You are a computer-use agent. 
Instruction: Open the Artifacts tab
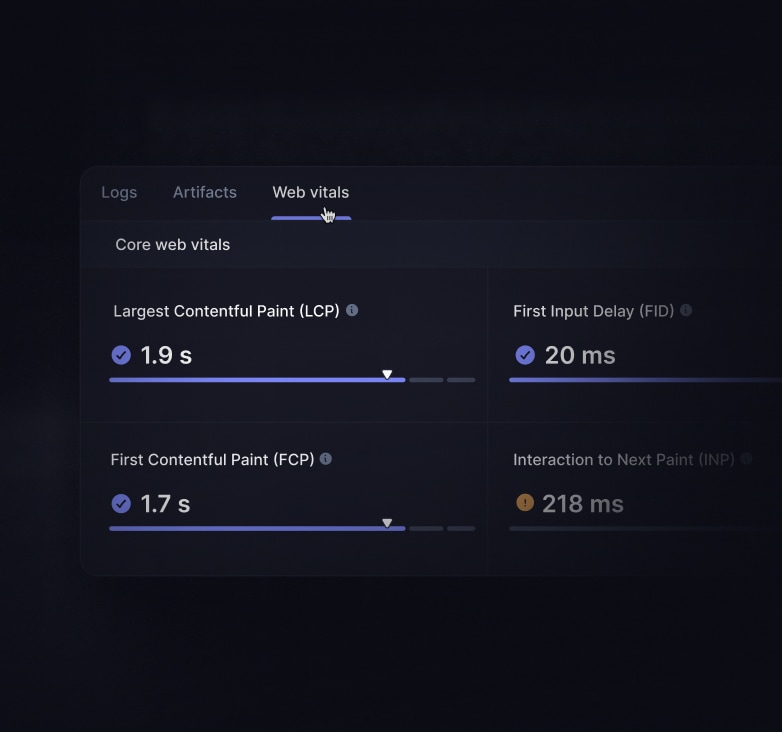coord(205,192)
